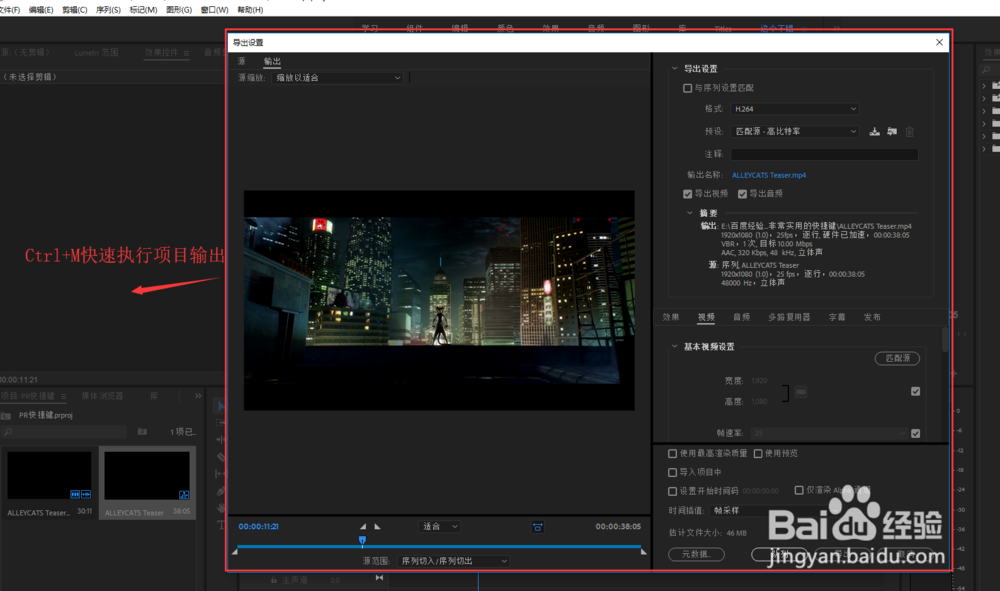Open the effect controls panel menu icon
The height and width of the screenshot is (591, 1000).
point(186,53)
